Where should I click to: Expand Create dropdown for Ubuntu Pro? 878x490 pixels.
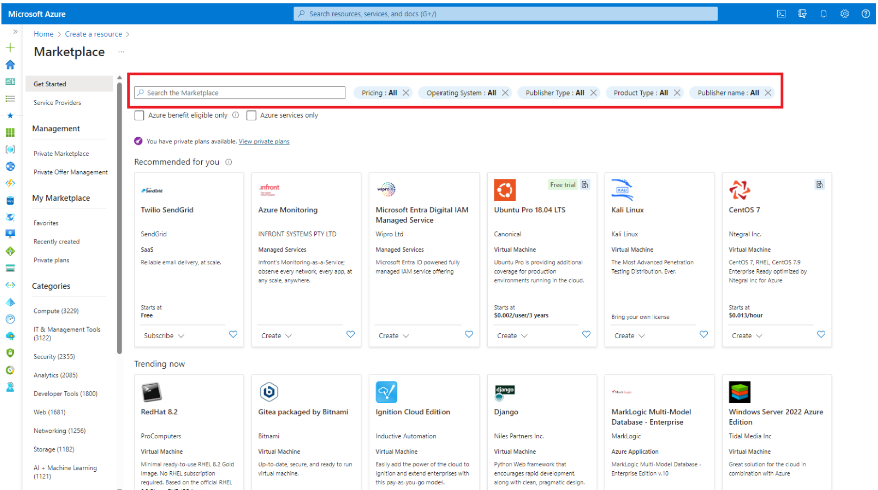coord(512,335)
